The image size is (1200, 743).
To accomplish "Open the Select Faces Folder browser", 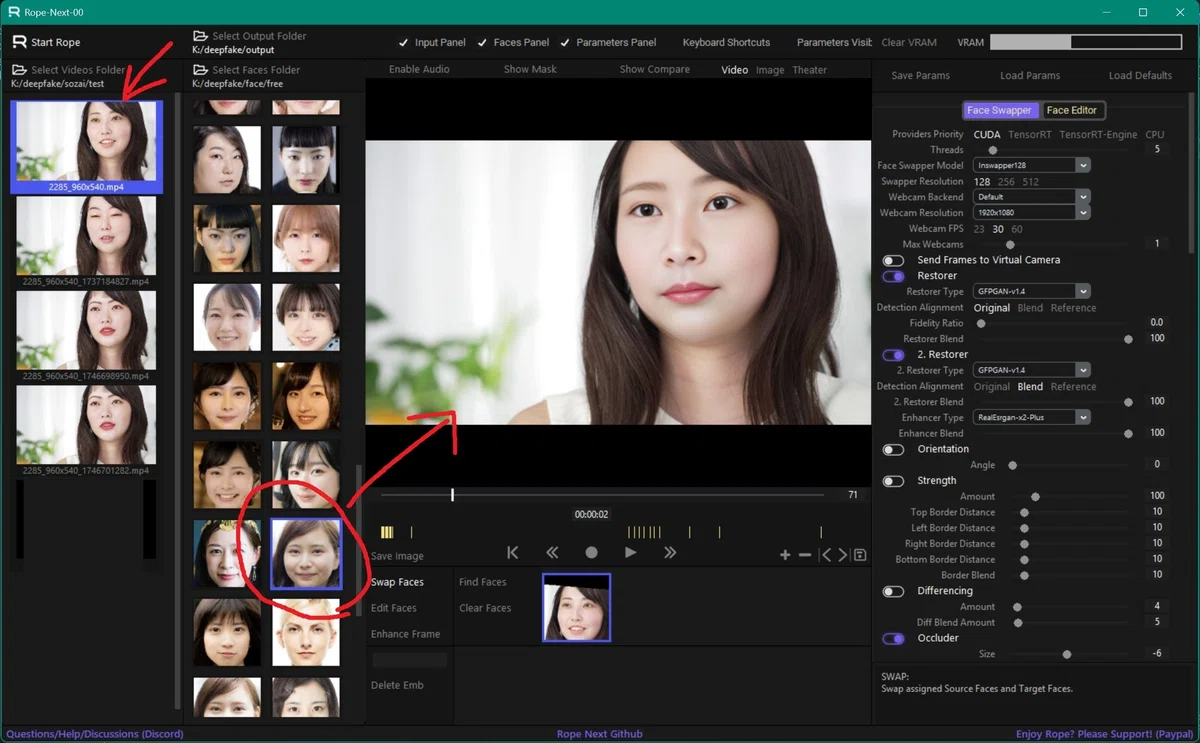I will coord(247,70).
